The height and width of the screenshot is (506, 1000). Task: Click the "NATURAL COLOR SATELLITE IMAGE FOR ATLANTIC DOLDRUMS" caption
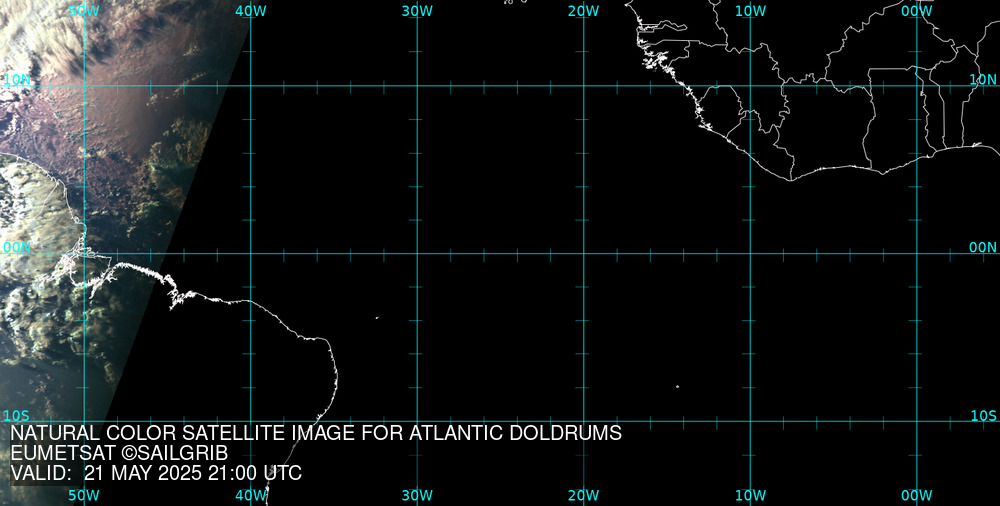click(316, 433)
